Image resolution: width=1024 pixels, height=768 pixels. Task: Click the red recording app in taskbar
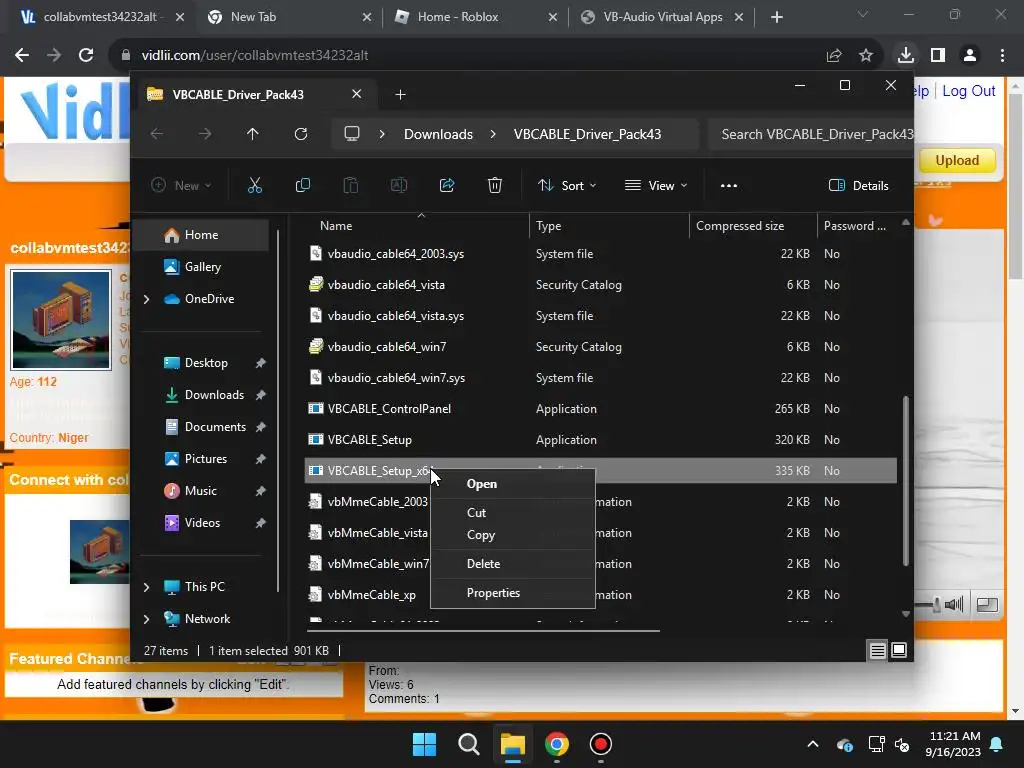click(600, 744)
